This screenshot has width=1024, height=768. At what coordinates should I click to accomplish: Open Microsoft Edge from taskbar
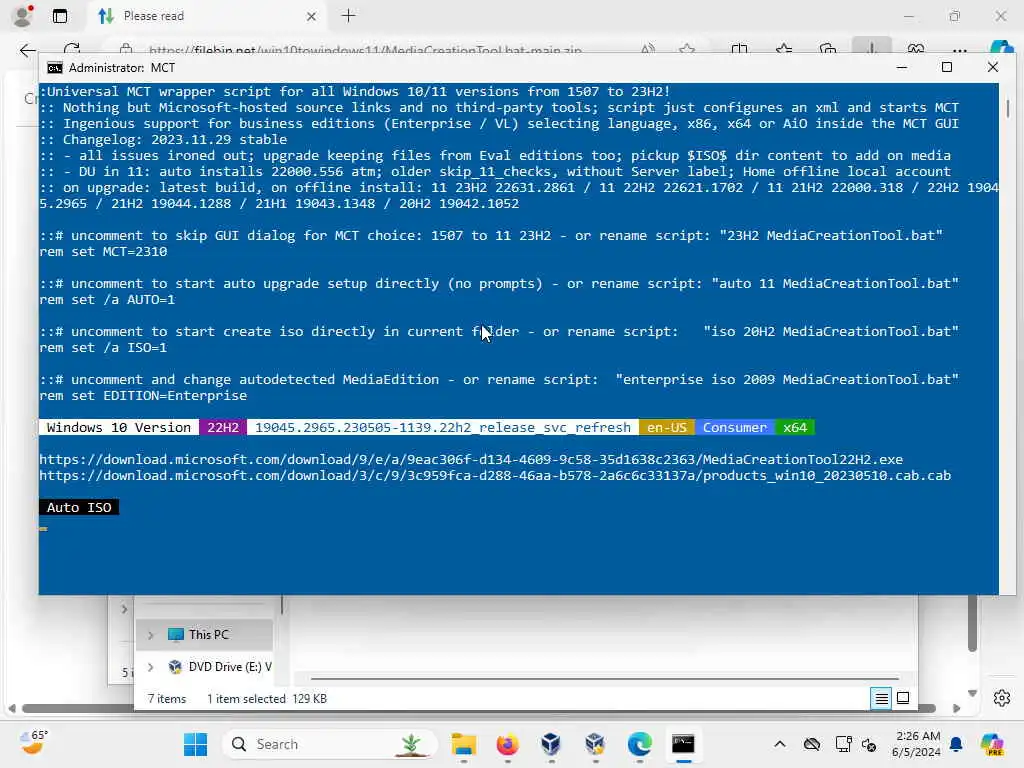pyautogui.click(x=639, y=744)
